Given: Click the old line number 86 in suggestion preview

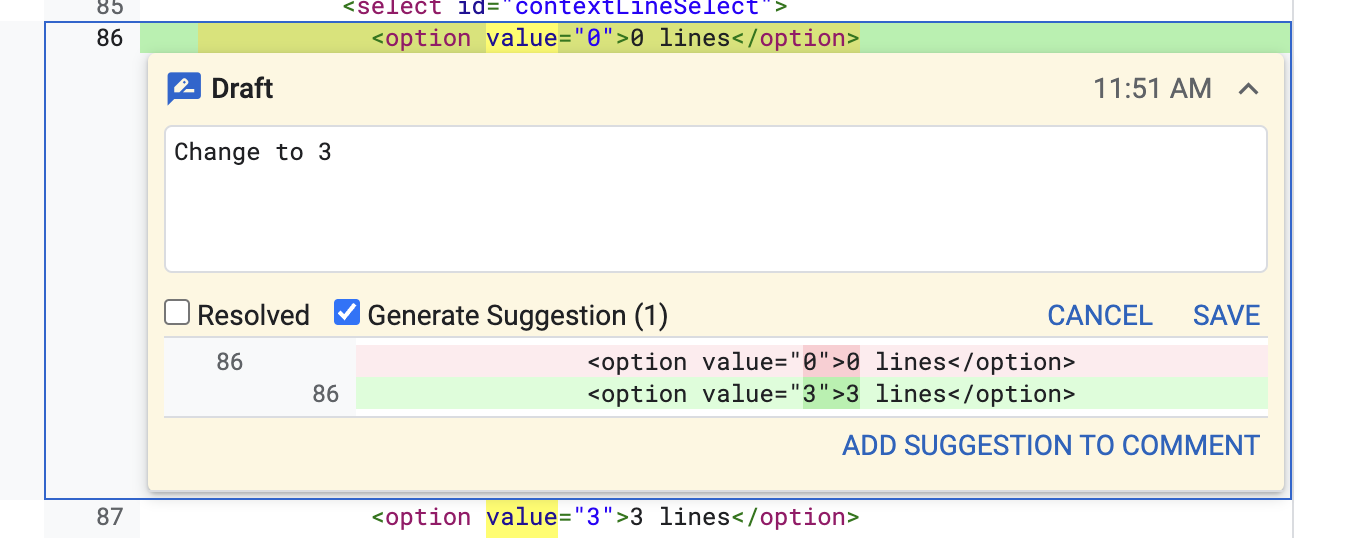Looking at the screenshot, I should [230, 362].
